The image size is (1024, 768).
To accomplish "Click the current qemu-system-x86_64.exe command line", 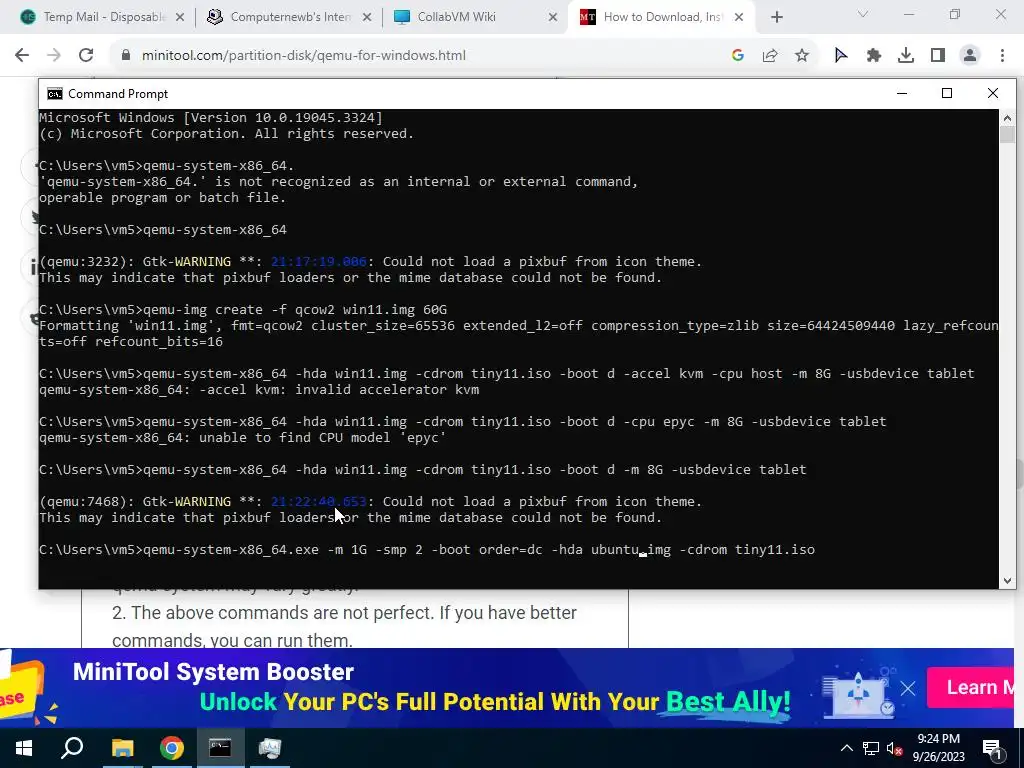I will point(427,550).
